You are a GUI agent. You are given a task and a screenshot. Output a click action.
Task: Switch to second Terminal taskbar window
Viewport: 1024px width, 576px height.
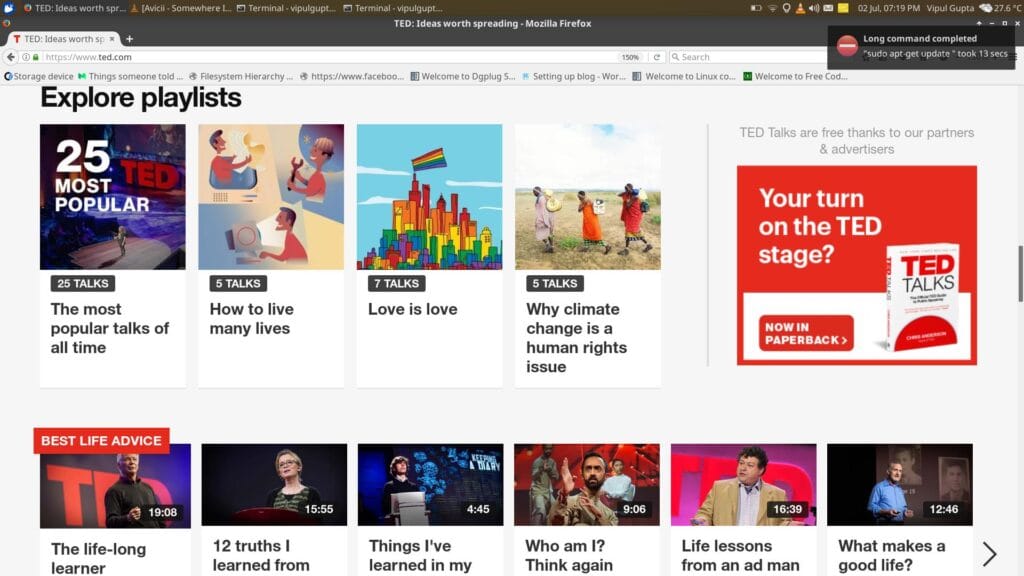(x=393, y=8)
